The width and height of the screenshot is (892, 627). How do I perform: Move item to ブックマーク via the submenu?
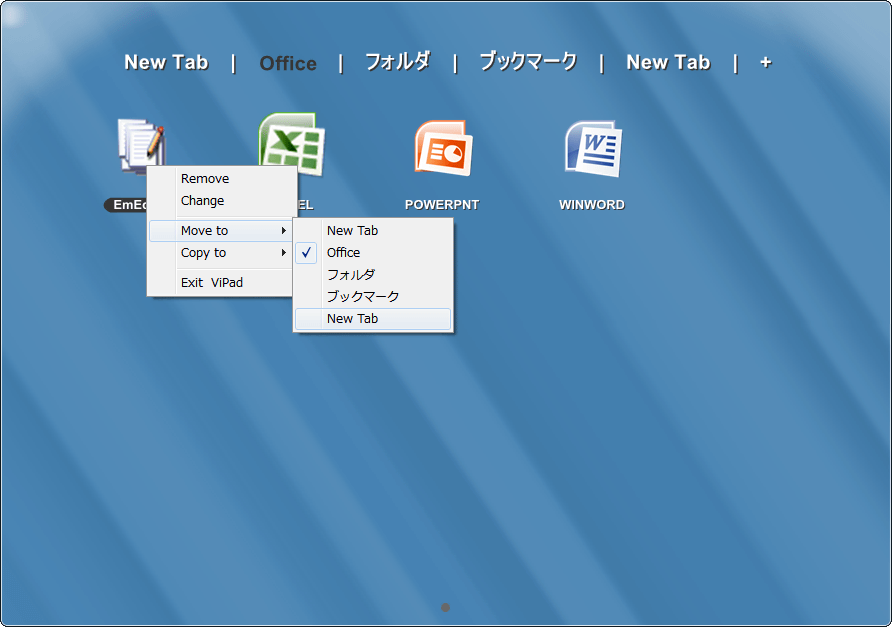point(373,296)
